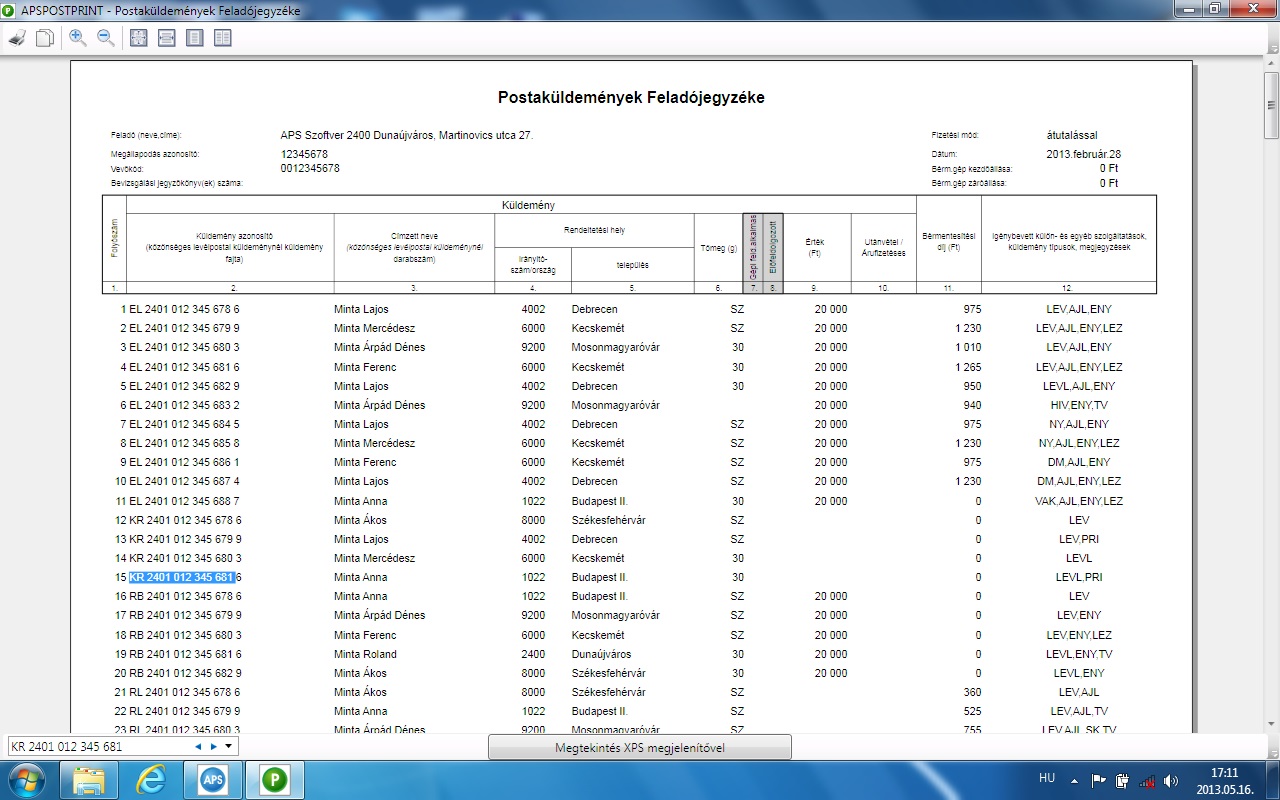Click payment method átutalással

[x=1072, y=134]
